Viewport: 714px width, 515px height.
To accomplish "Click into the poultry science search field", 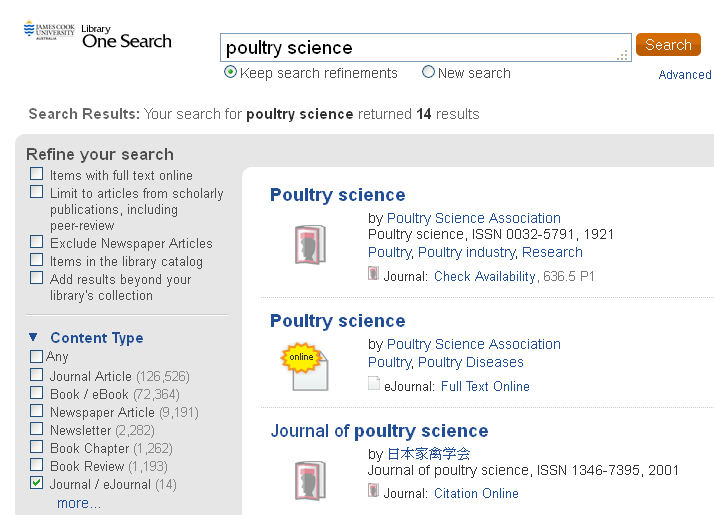I will [x=425, y=47].
